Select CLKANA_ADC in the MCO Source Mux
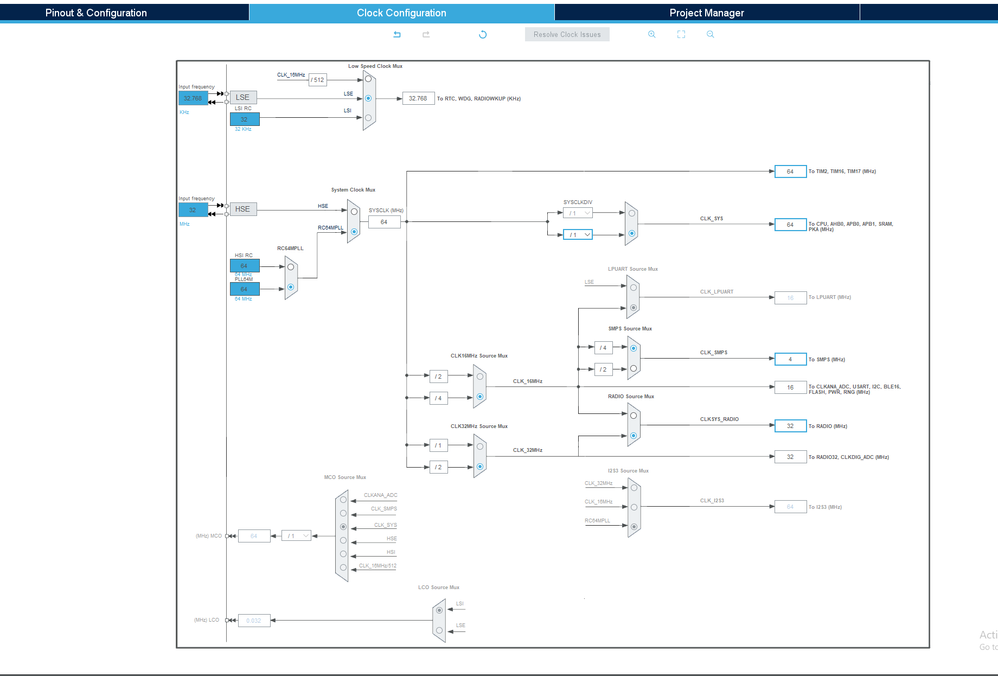Viewport: 998px width, 676px height. click(x=343, y=500)
